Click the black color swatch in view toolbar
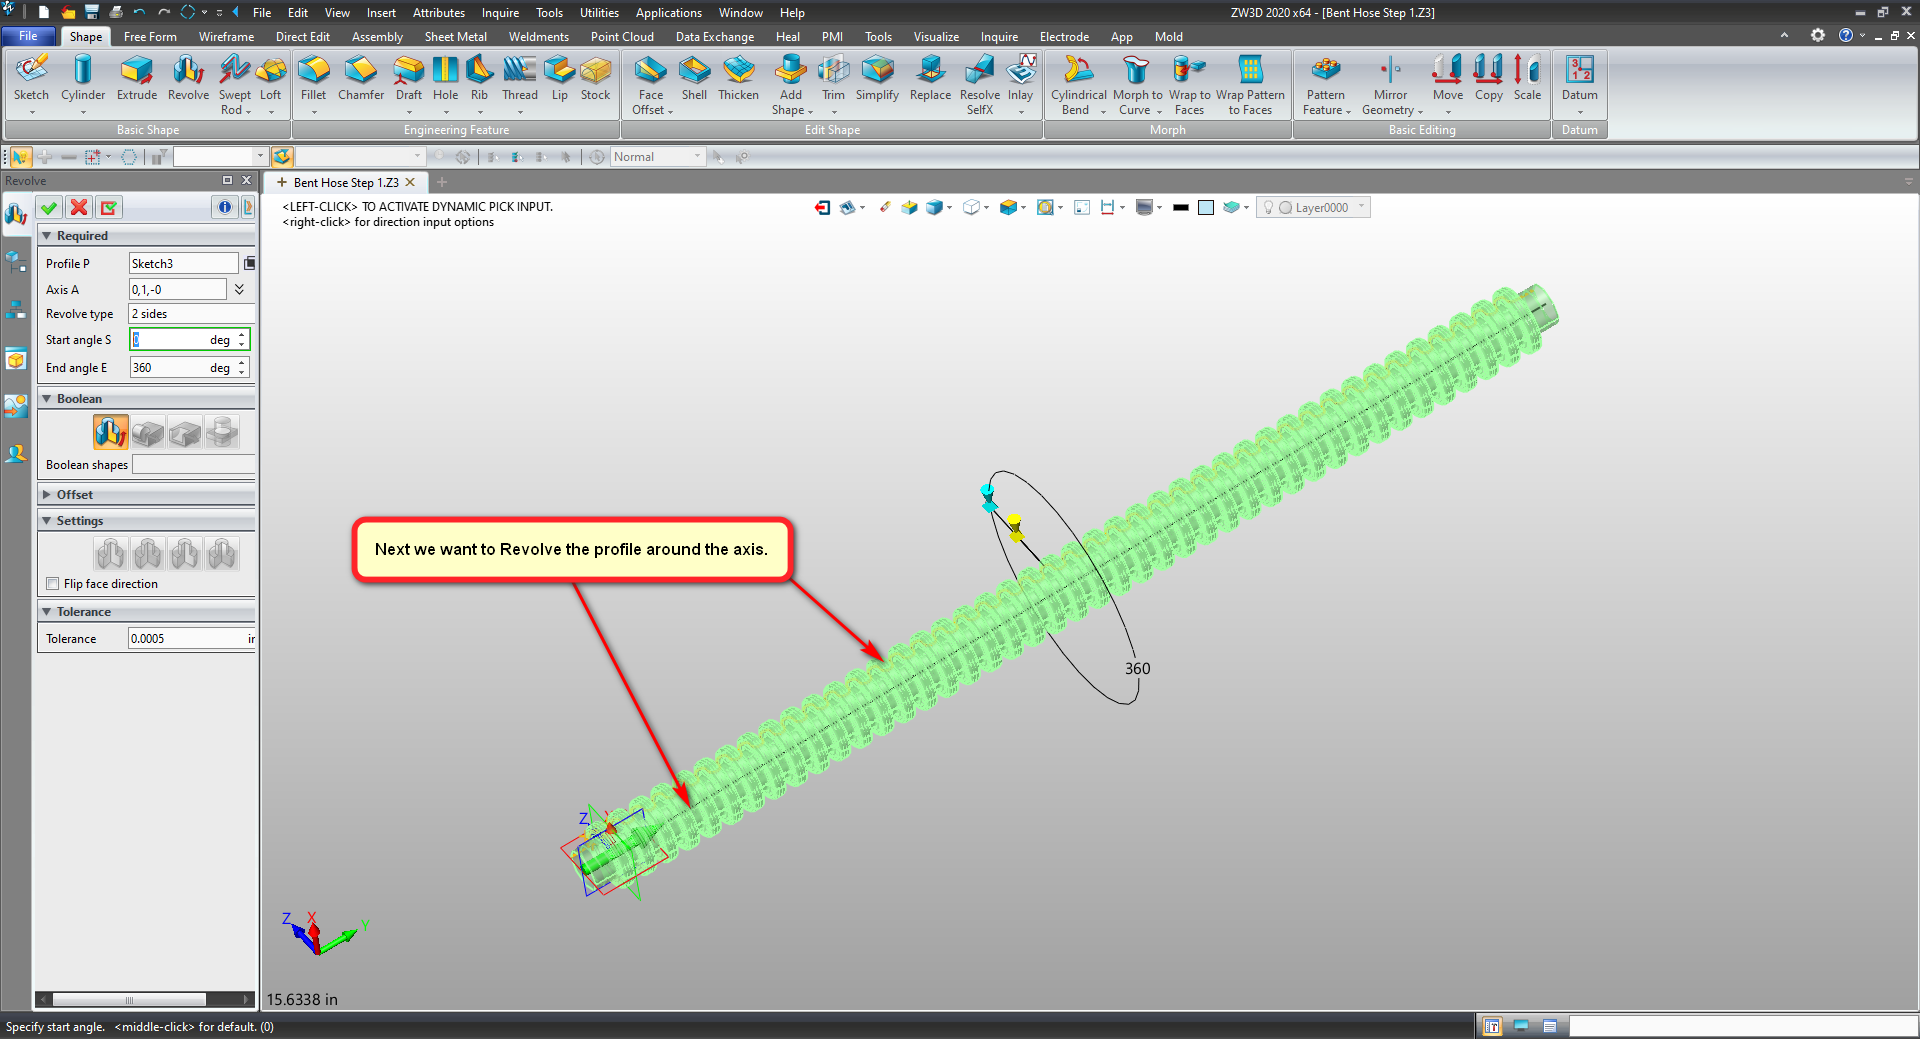The height and width of the screenshot is (1039, 1920). [x=1181, y=208]
